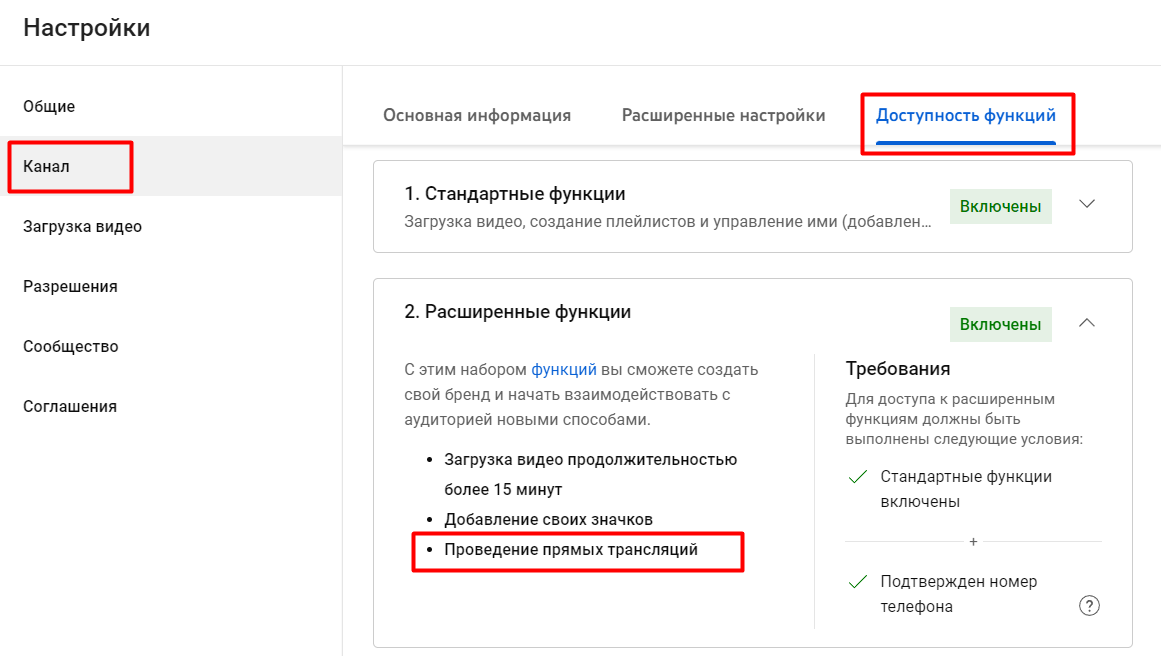Click checkmark icon beside Стандартные функции включены
The width and height of the screenshot is (1161, 656).
click(x=857, y=478)
